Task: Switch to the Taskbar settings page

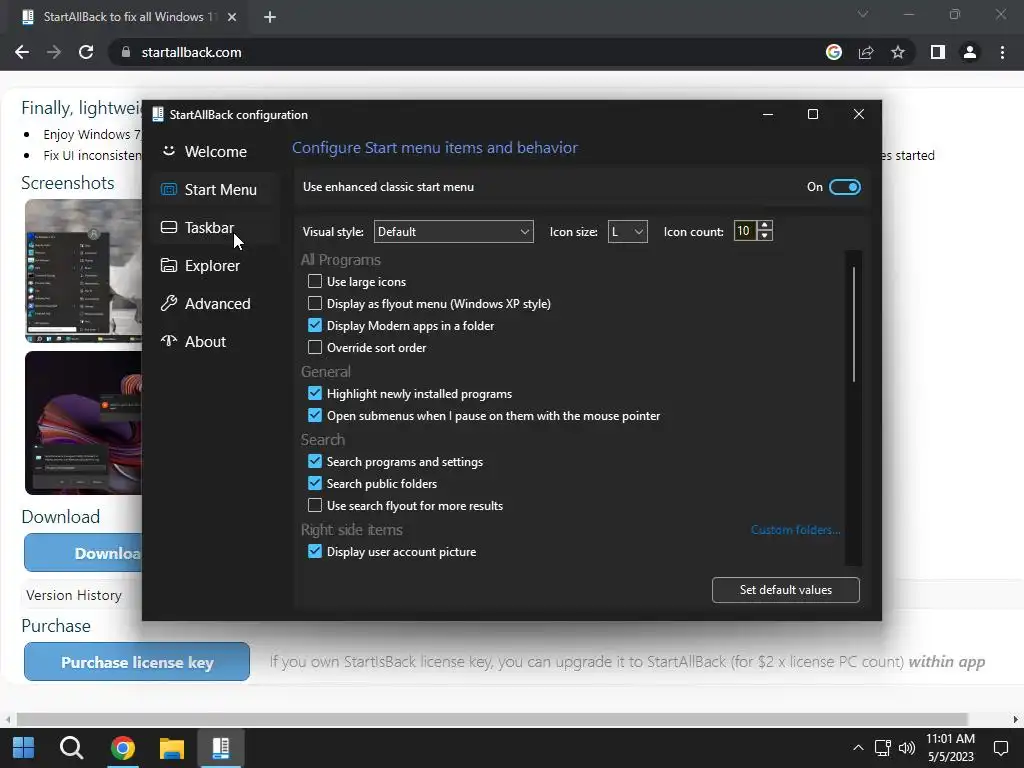Action: (x=216, y=227)
